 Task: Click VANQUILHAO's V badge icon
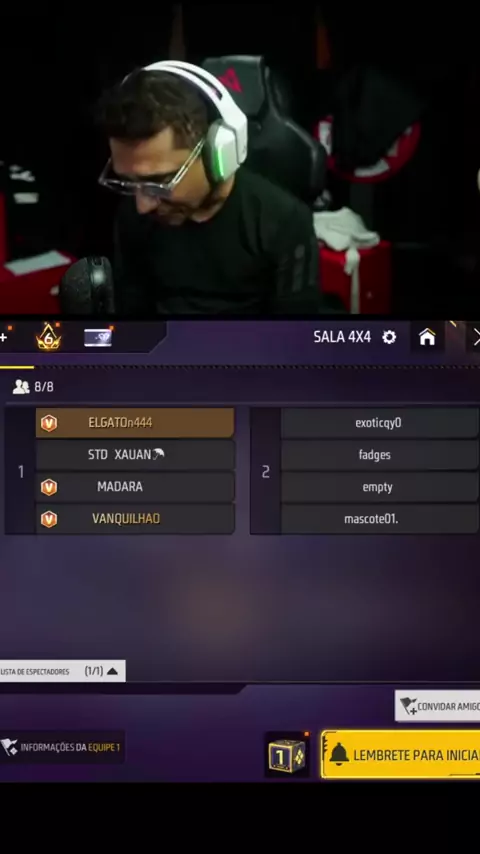(49, 519)
